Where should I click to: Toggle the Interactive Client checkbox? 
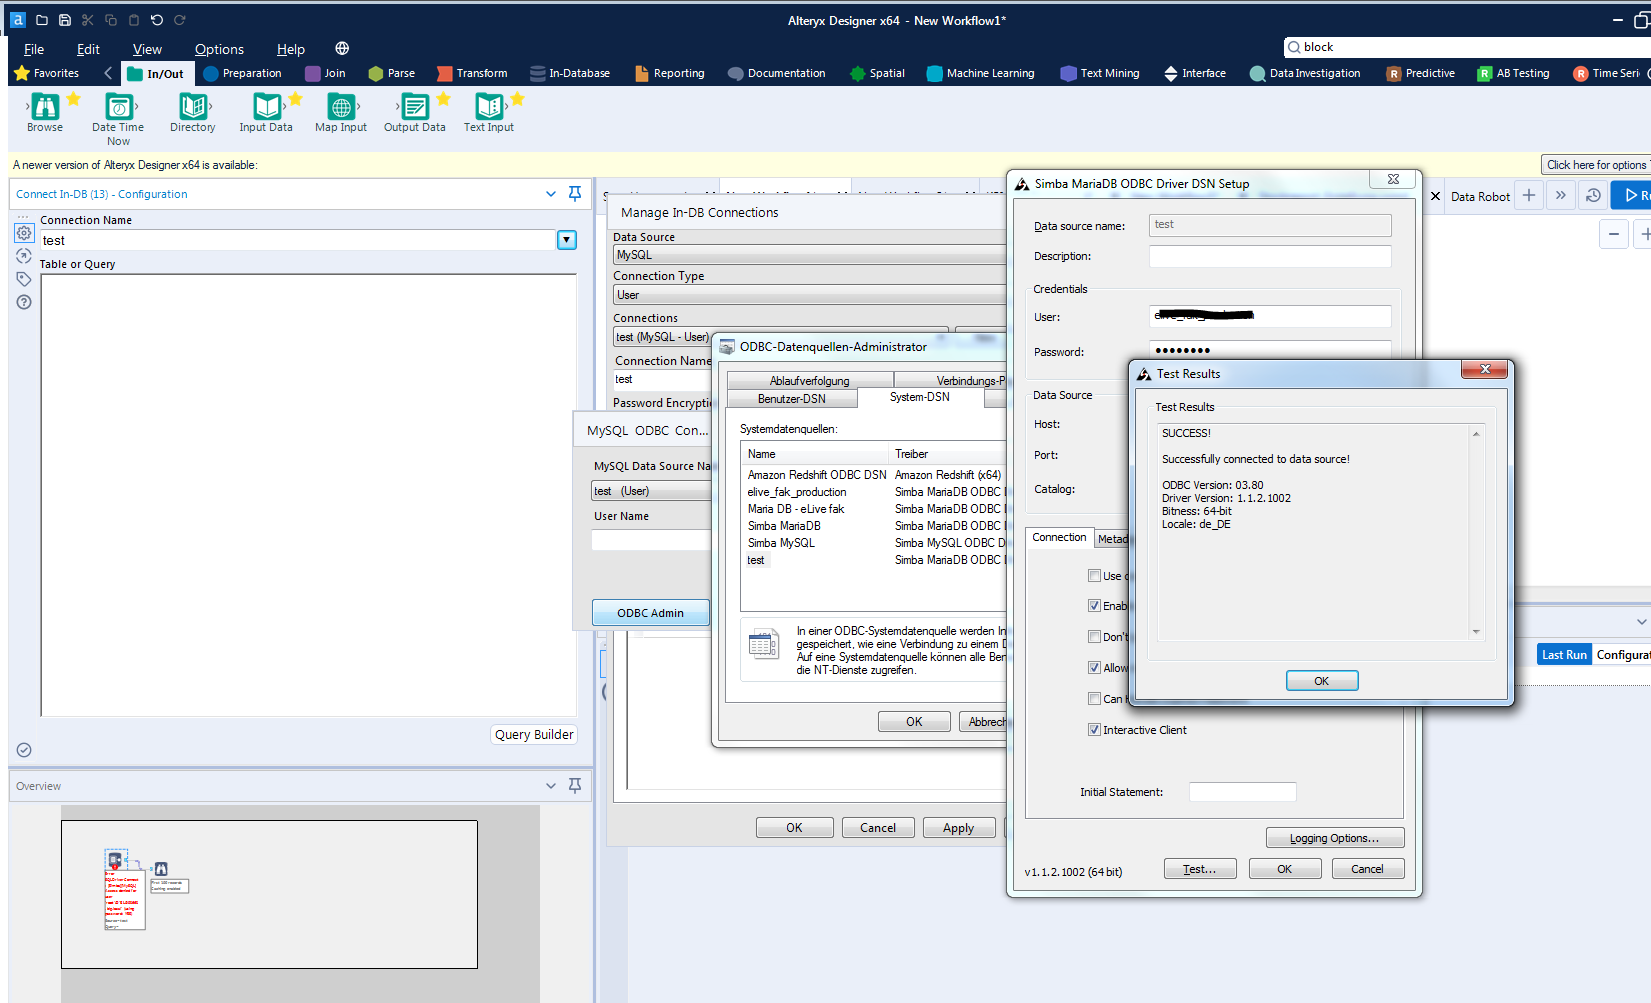(1094, 730)
